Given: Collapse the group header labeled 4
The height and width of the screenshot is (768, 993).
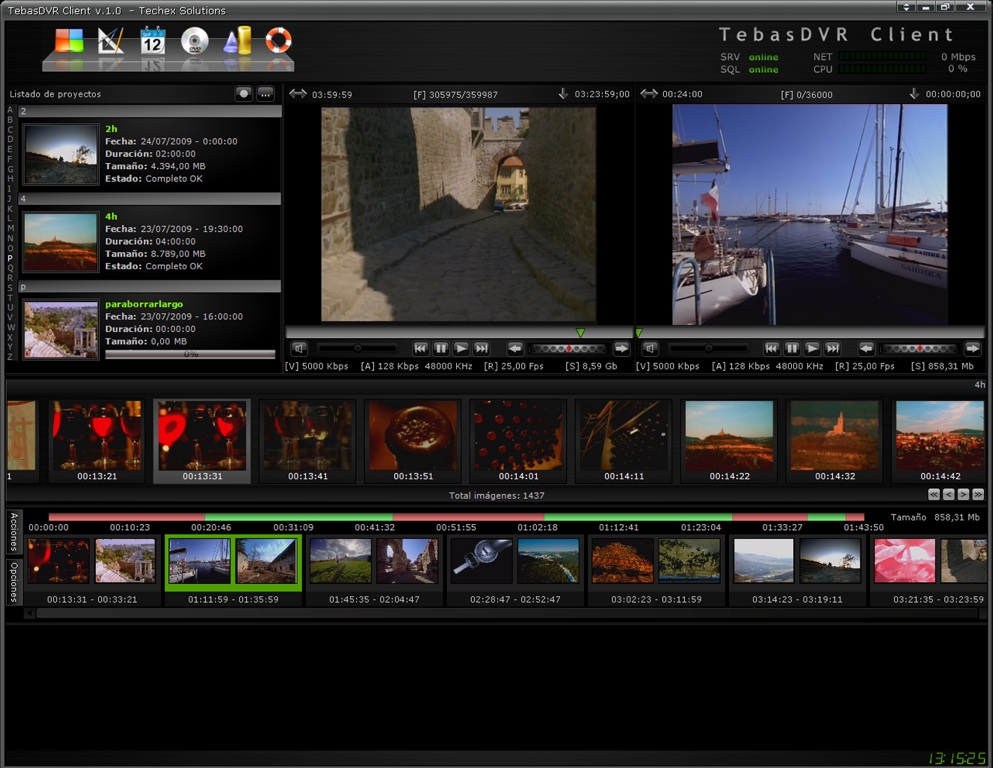Looking at the screenshot, I should [150, 199].
